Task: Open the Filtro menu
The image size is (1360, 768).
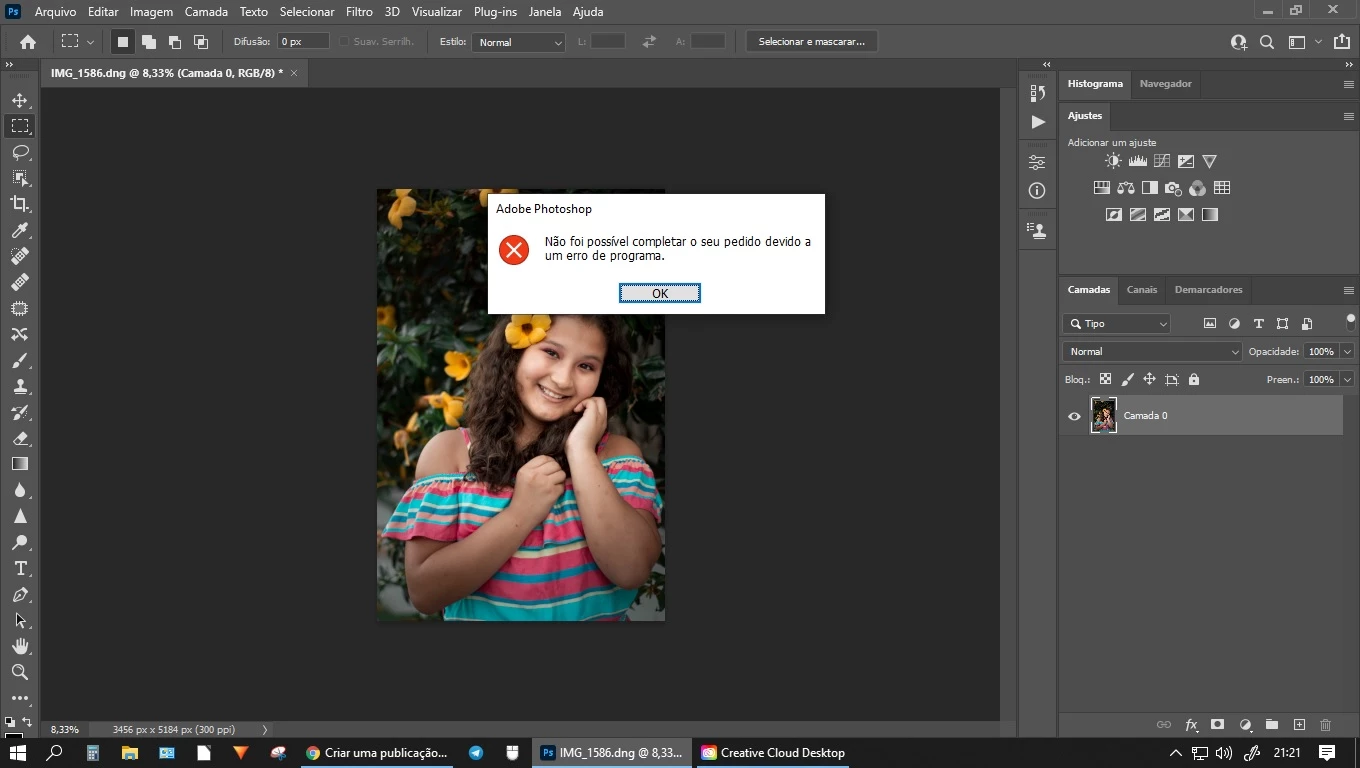Action: coord(359,12)
